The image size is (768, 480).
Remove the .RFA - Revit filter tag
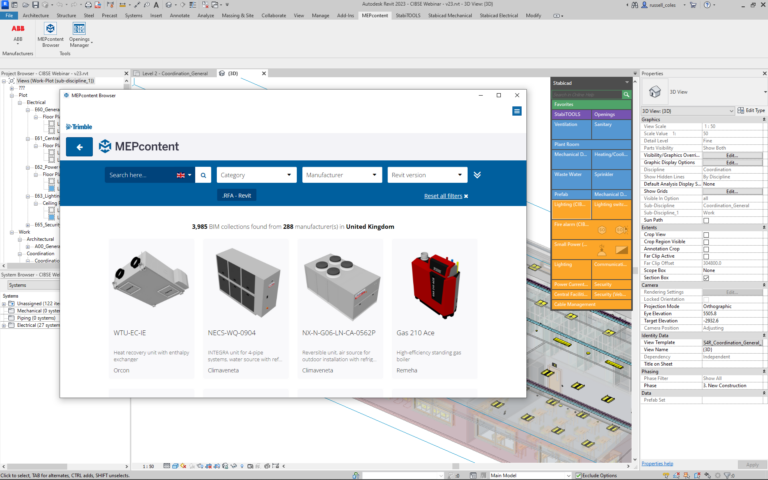point(237,195)
